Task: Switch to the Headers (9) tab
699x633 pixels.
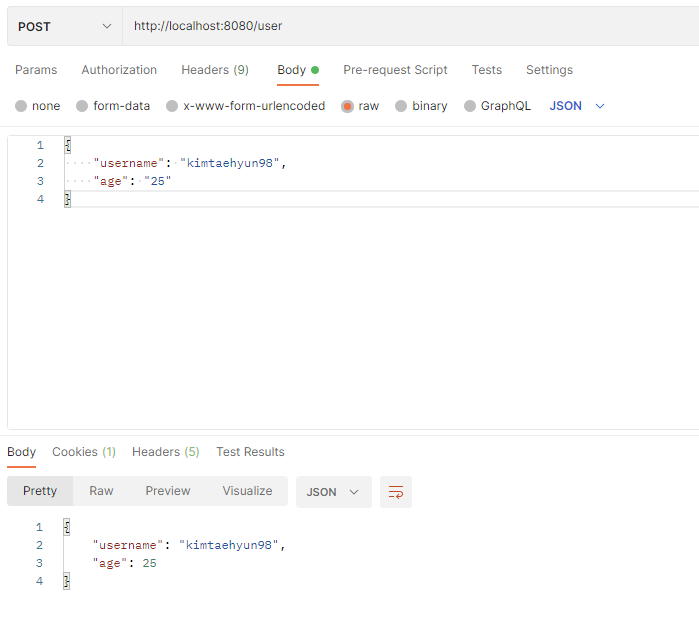Action: (x=215, y=70)
